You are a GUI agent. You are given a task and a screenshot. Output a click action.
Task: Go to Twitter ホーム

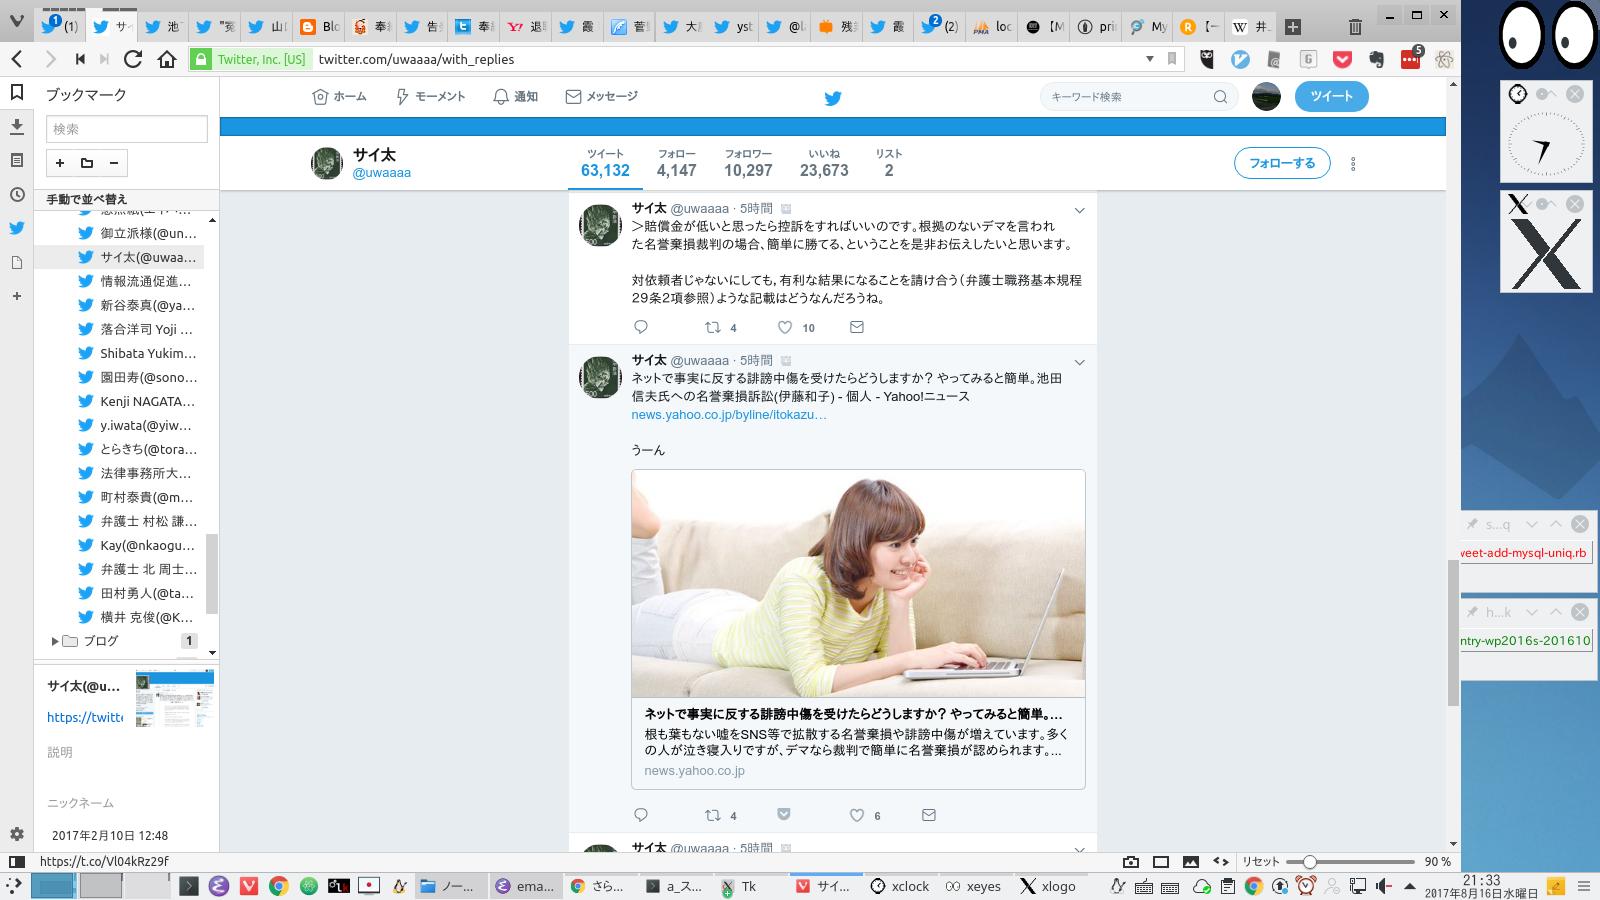[x=340, y=96]
